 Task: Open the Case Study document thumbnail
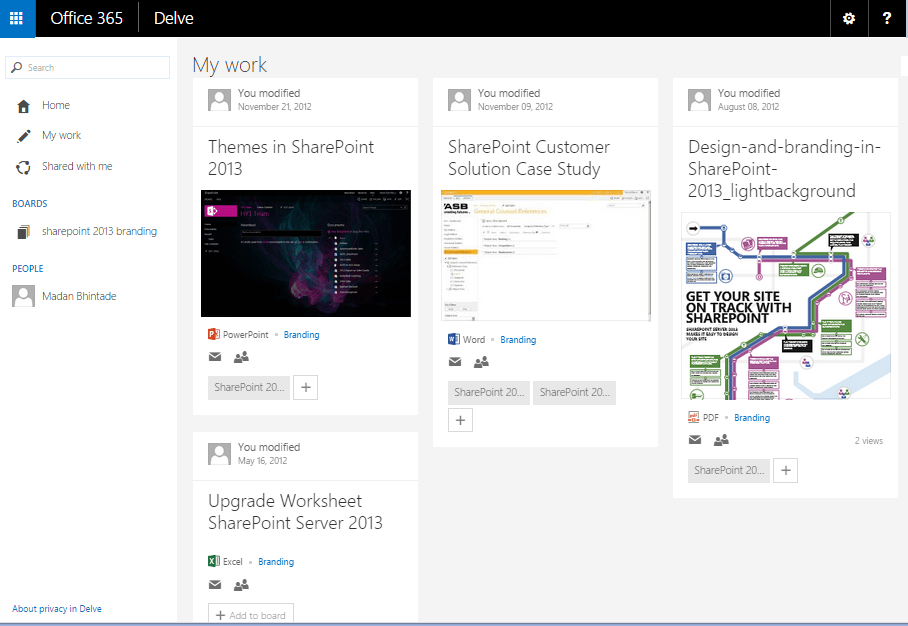click(545, 255)
